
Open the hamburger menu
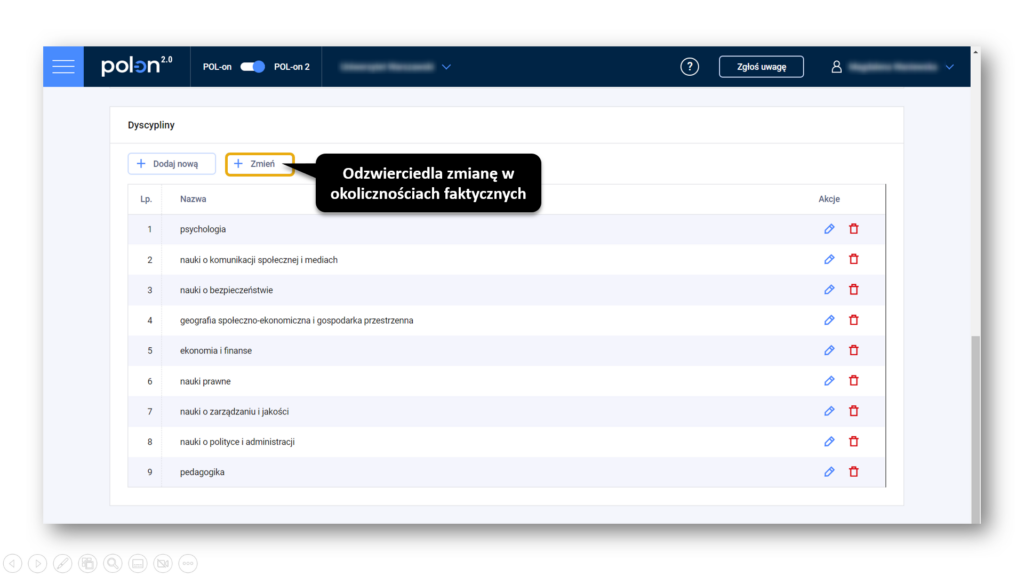tap(63, 67)
